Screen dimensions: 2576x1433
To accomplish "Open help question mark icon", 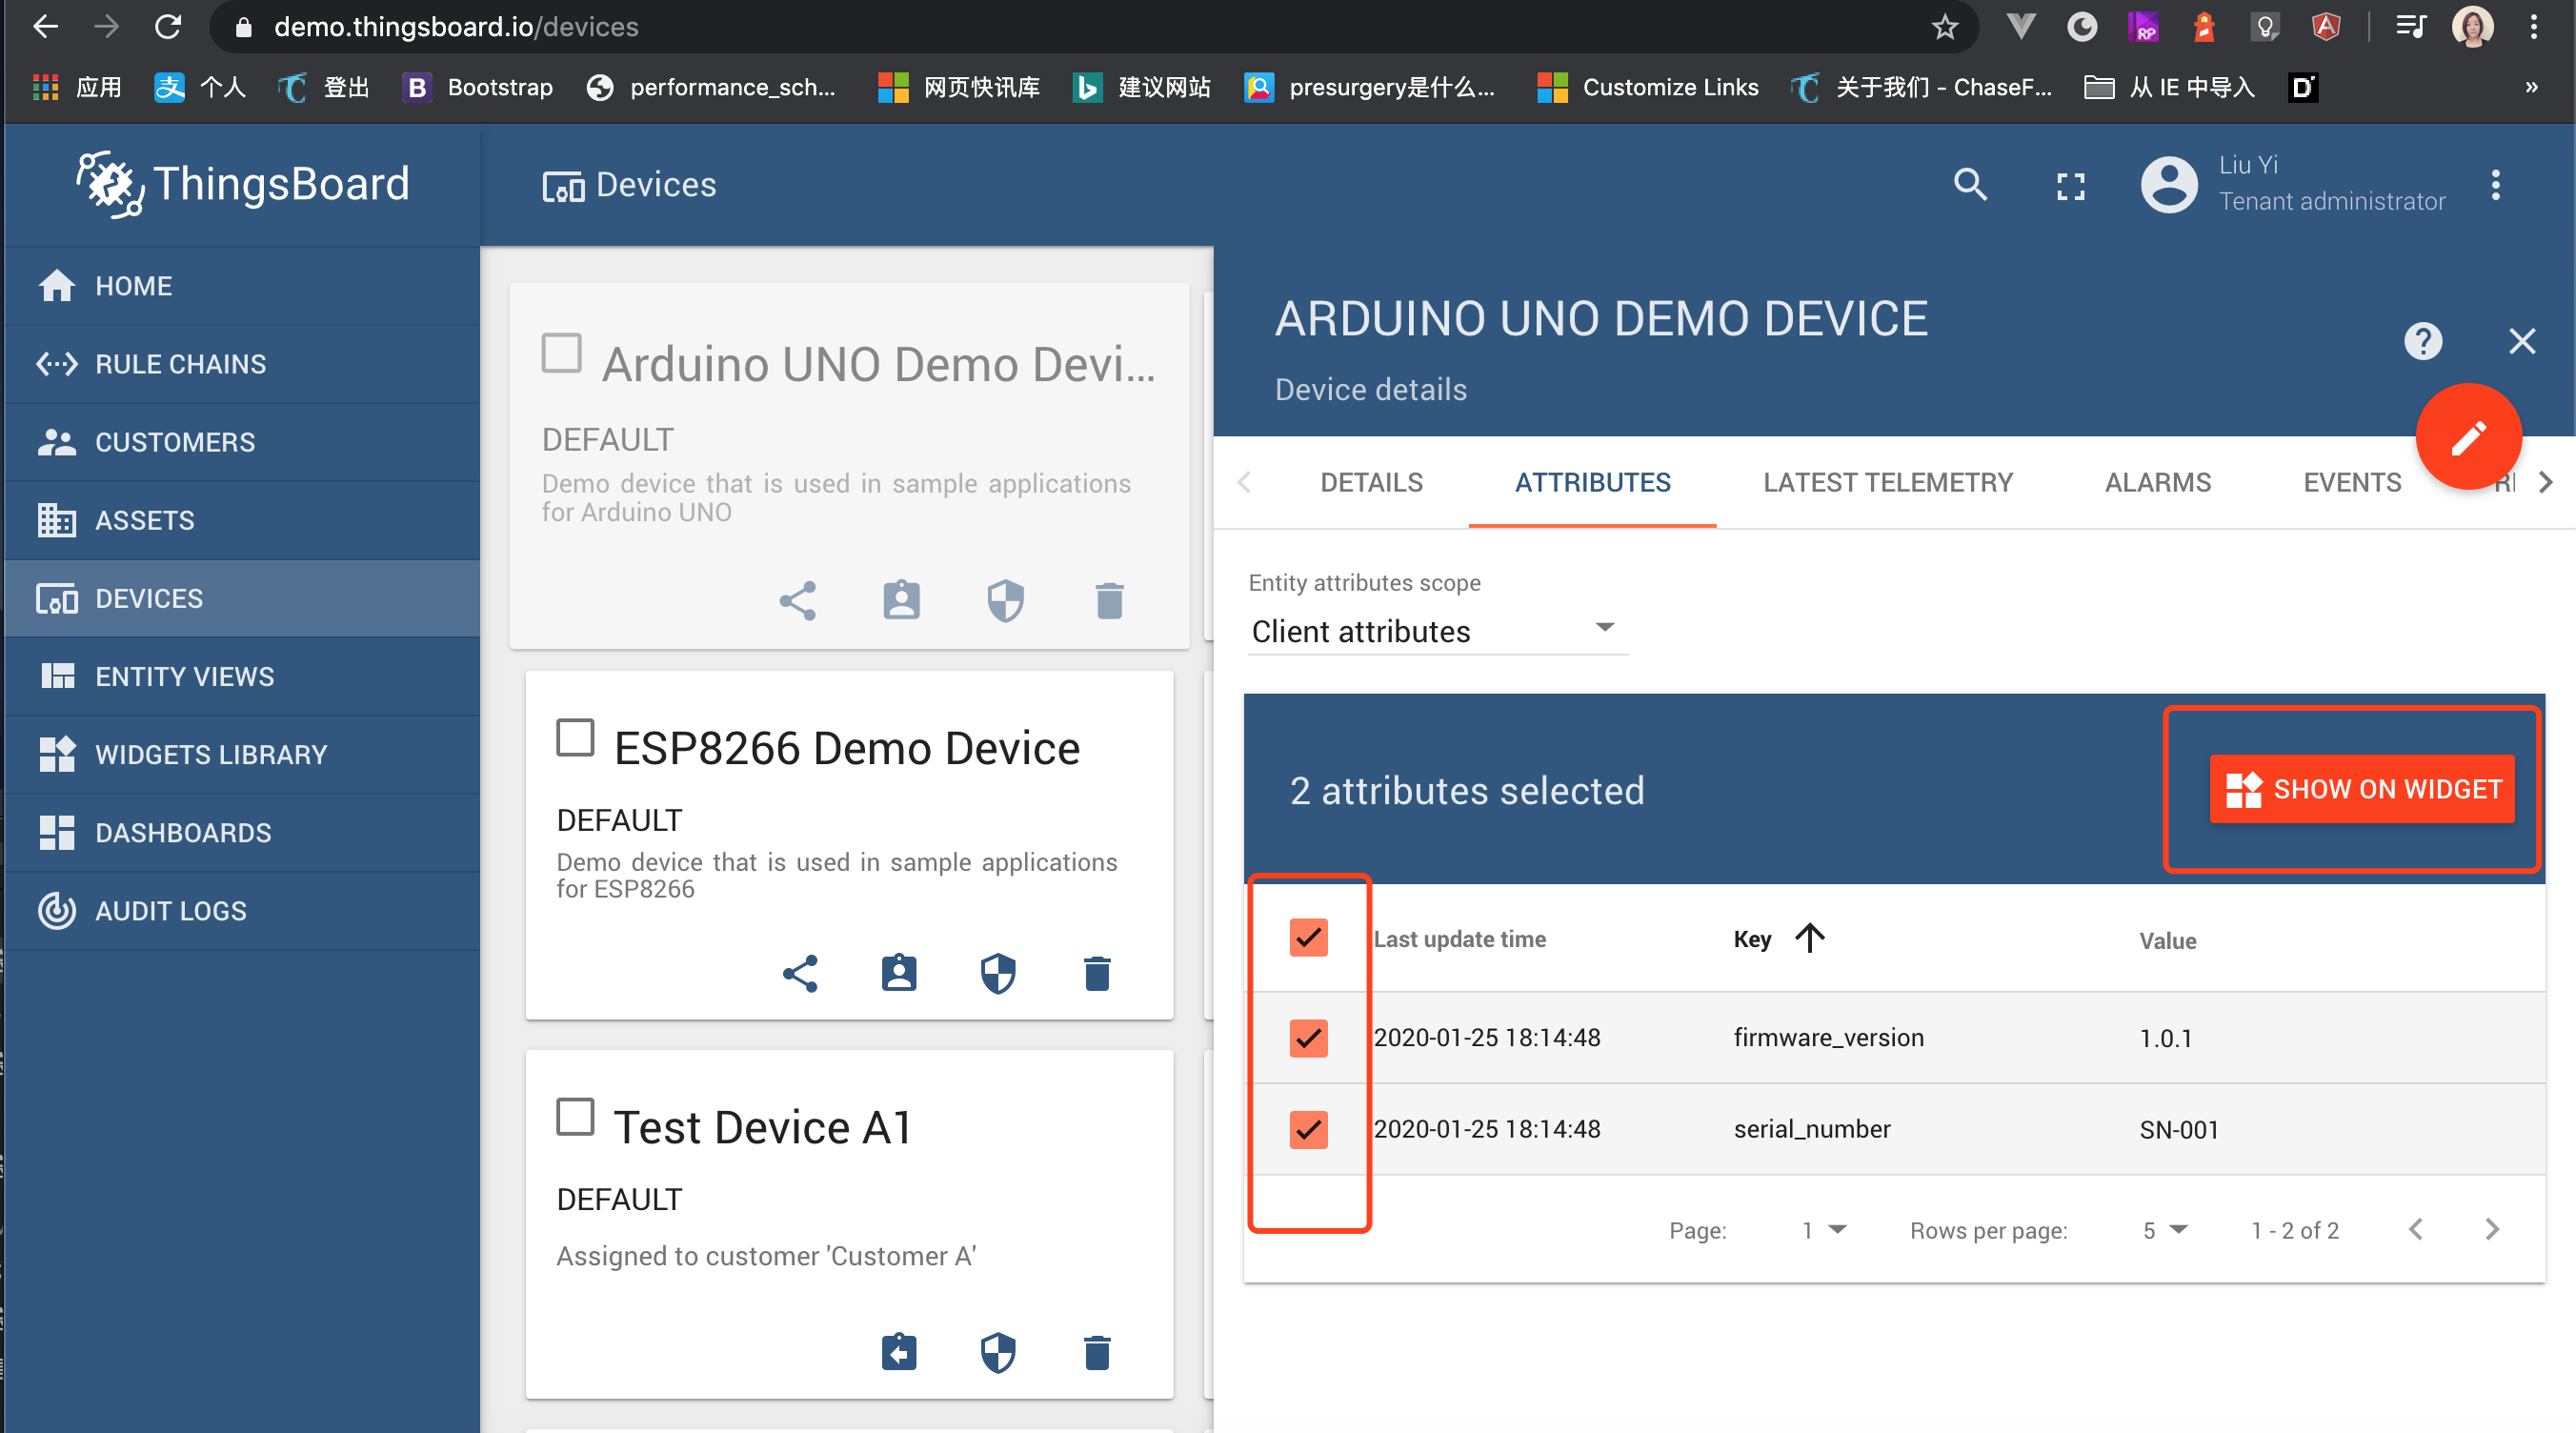I will (2422, 342).
